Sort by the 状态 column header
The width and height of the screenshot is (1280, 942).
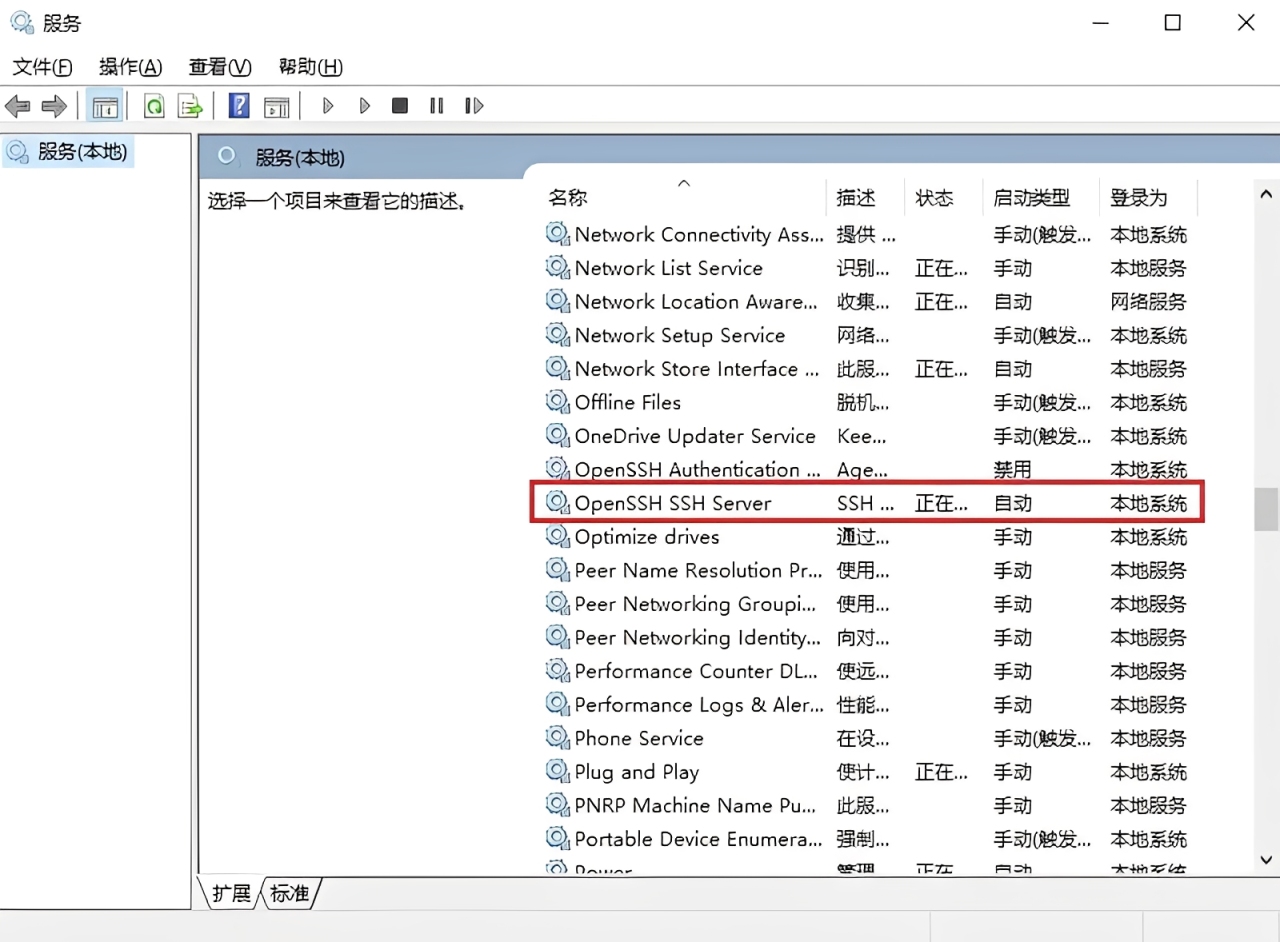coord(944,197)
